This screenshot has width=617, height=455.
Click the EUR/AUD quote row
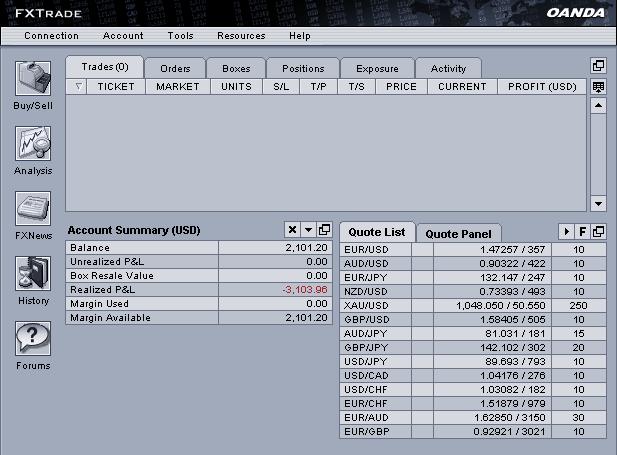pyautogui.click(x=473, y=418)
